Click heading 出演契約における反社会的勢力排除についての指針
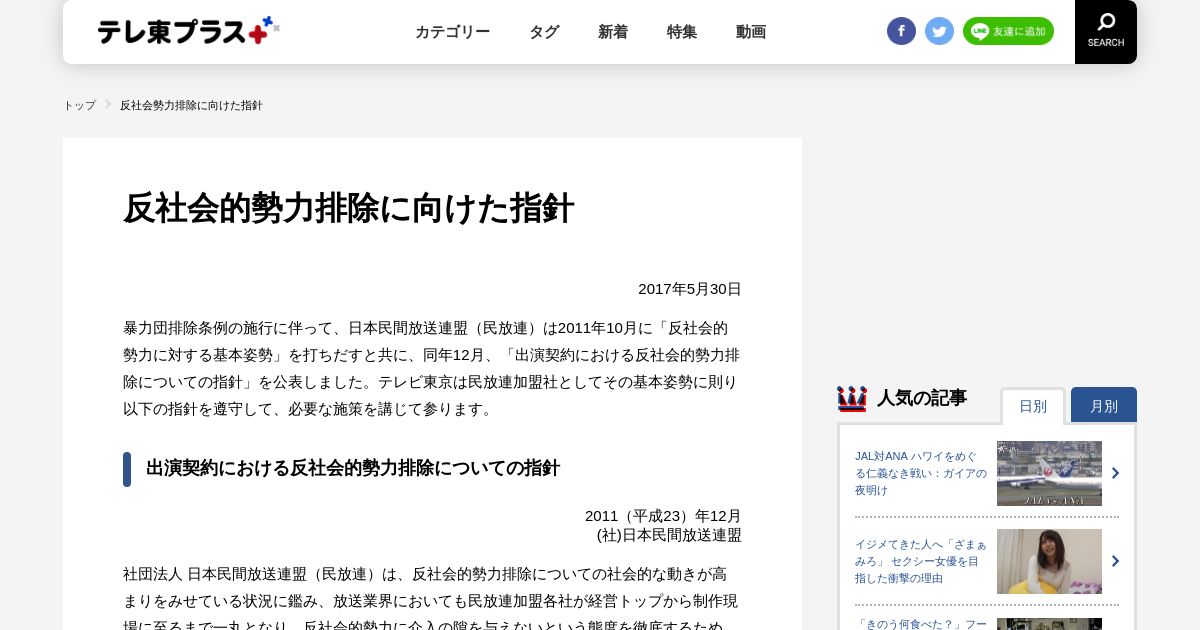The width and height of the screenshot is (1200, 630). pyautogui.click(x=353, y=468)
